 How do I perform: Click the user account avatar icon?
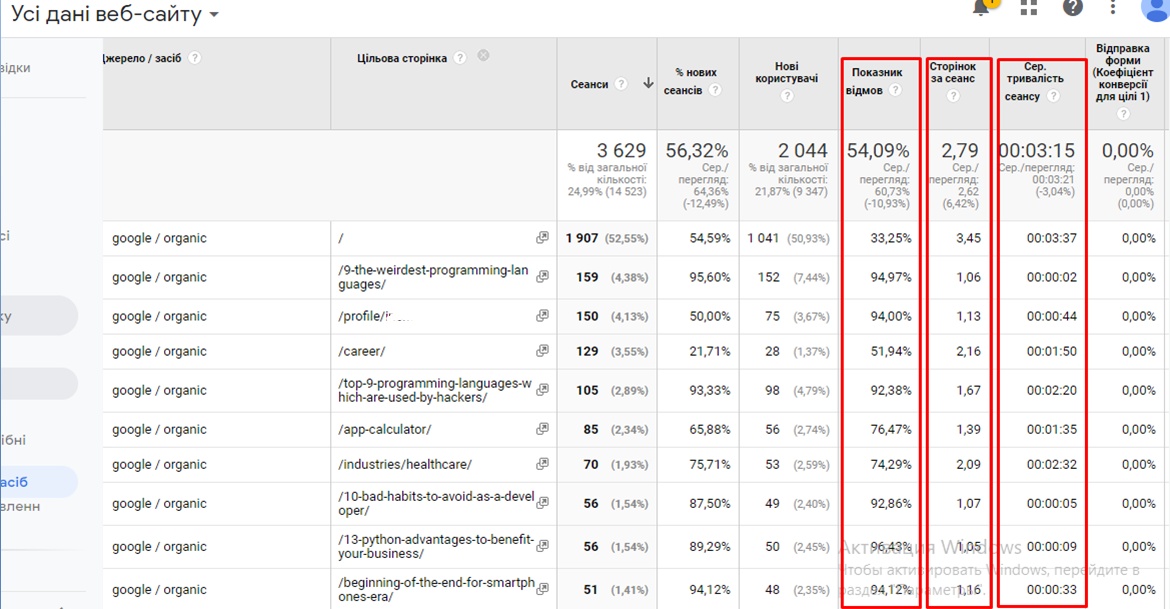tap(1153, 11)
